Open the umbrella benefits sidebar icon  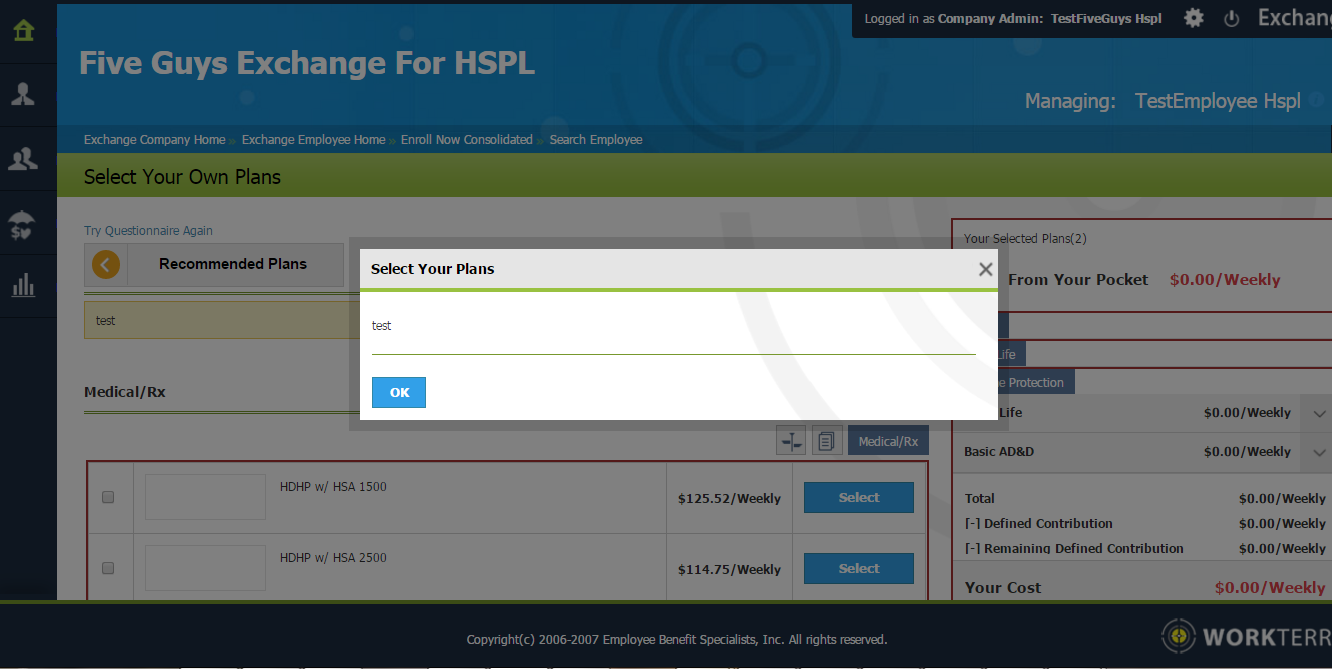tap(23, 224)
